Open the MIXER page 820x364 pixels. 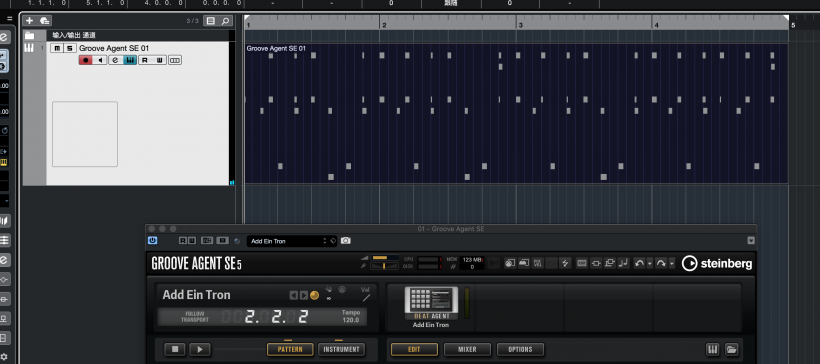(467, 349)
